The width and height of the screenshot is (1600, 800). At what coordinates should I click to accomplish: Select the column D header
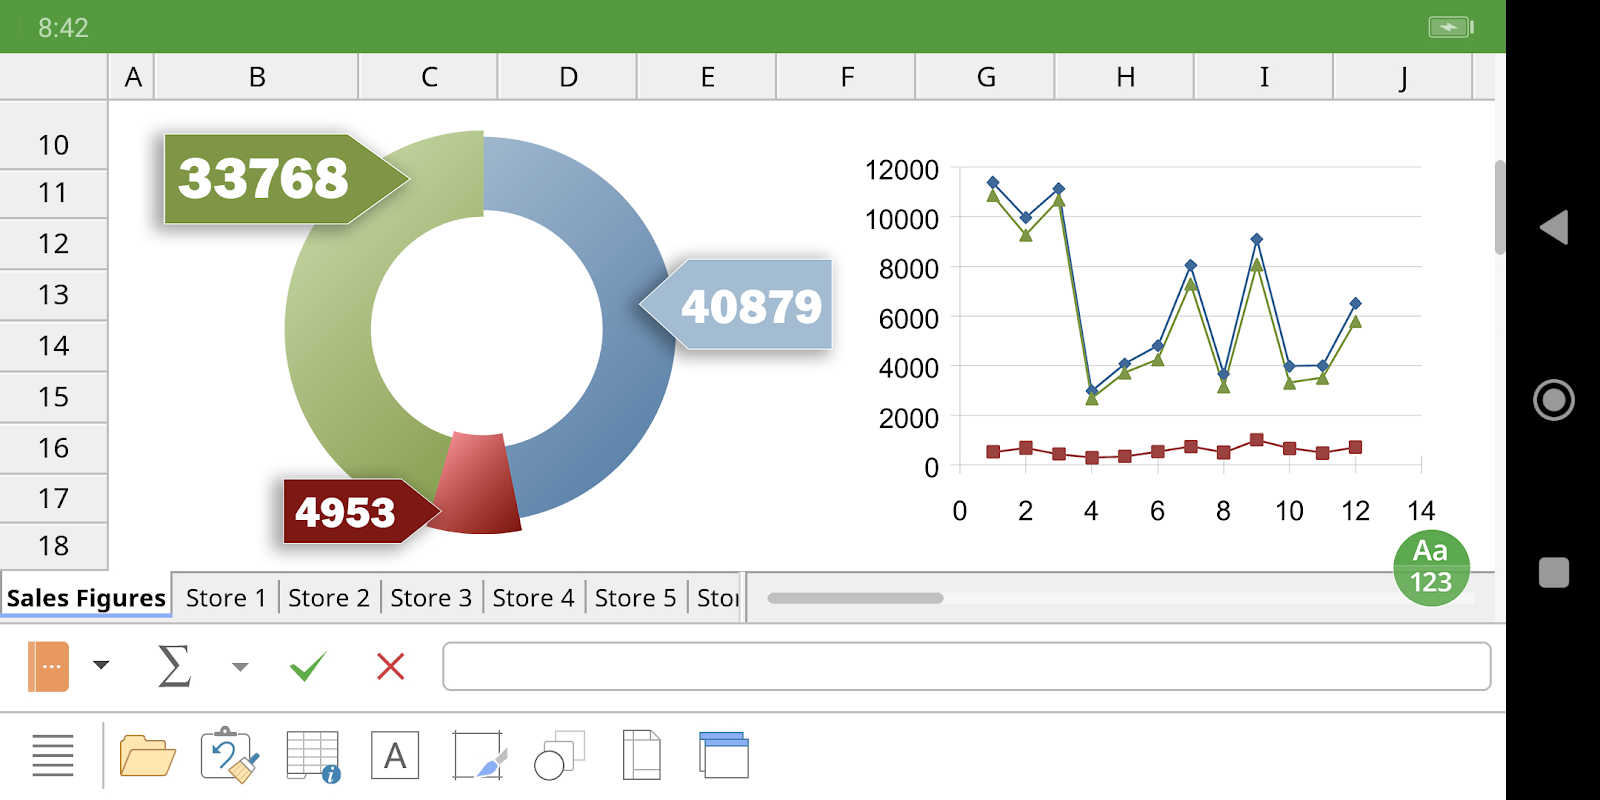click(568, 77)
